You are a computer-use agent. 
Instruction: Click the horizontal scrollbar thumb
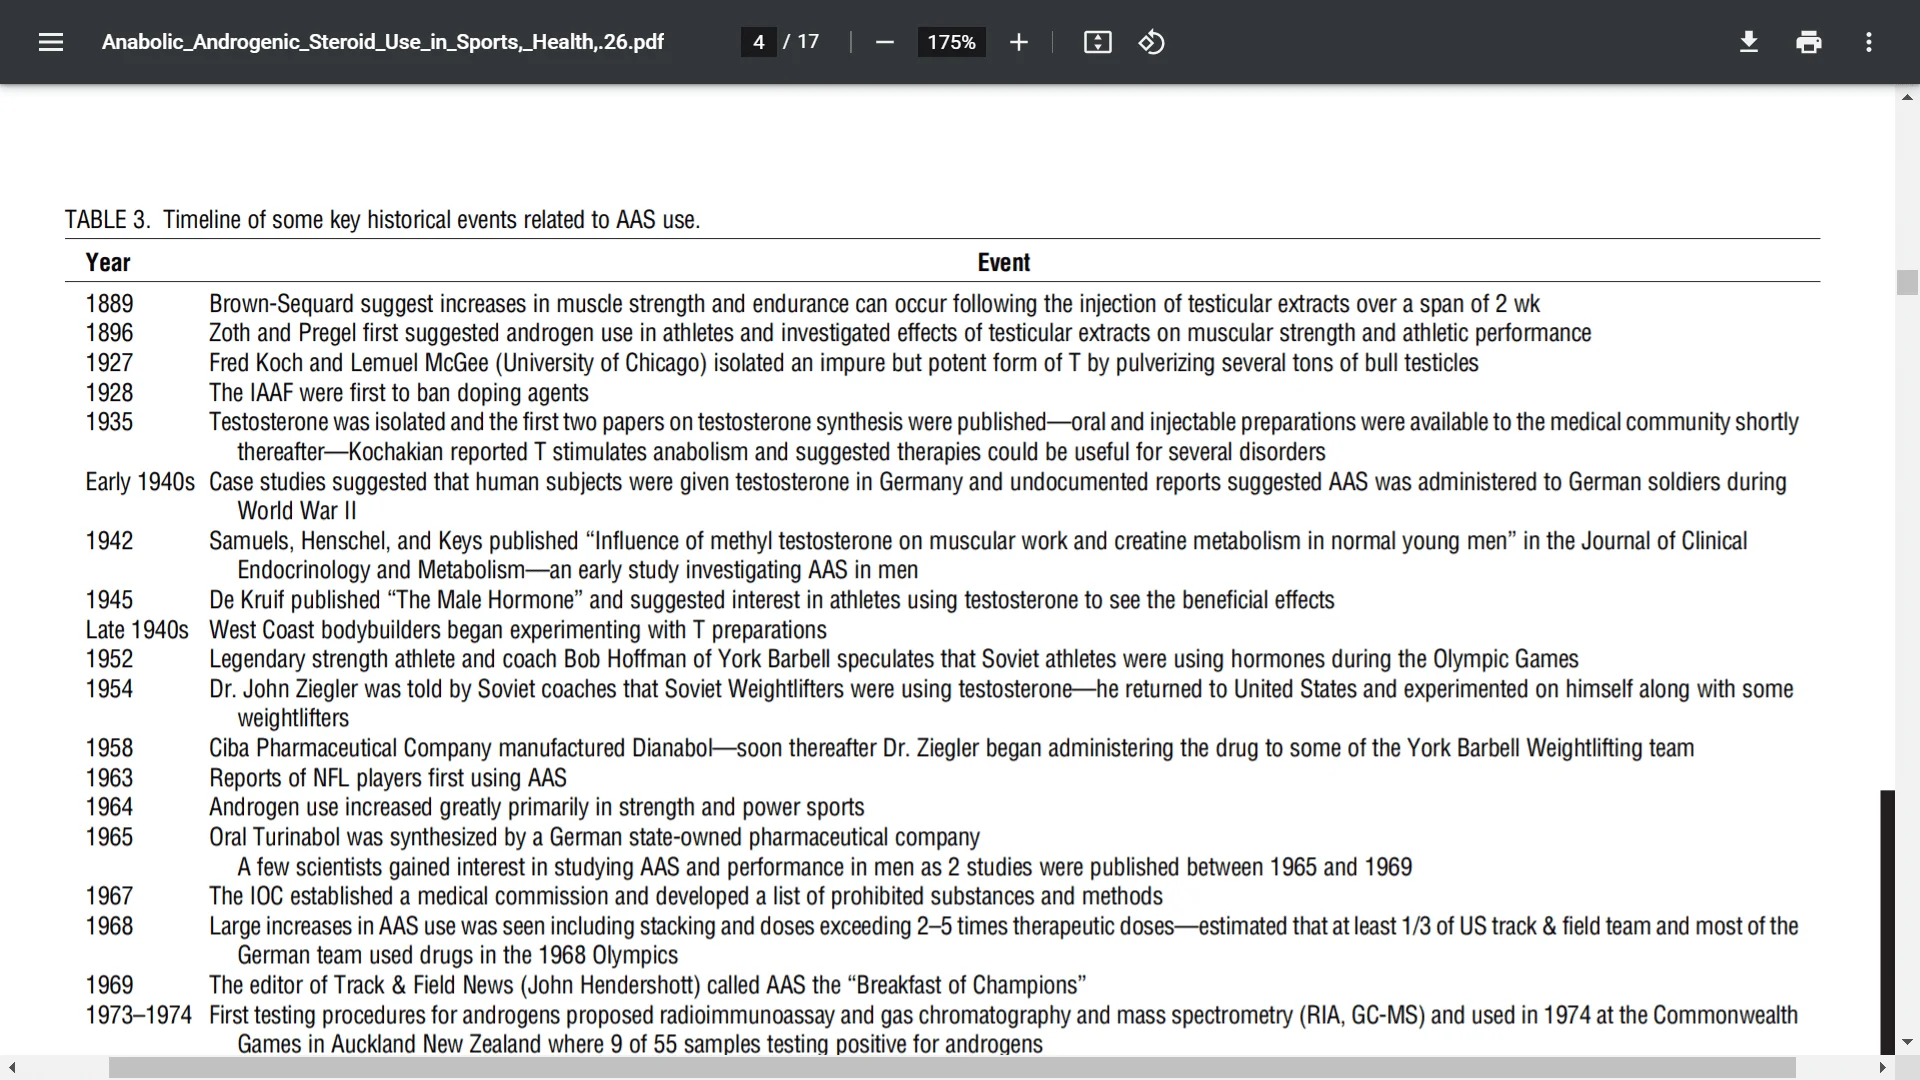tap(952, 1068)
